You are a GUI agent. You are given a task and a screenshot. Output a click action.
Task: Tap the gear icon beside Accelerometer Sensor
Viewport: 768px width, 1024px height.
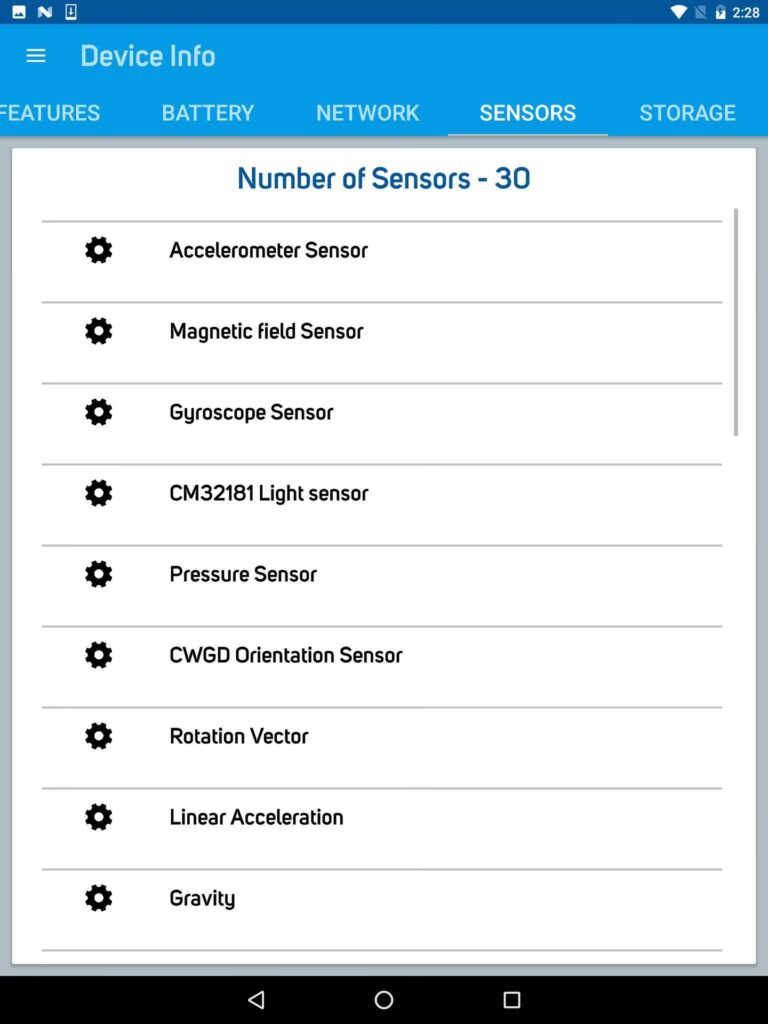point(98,250)
